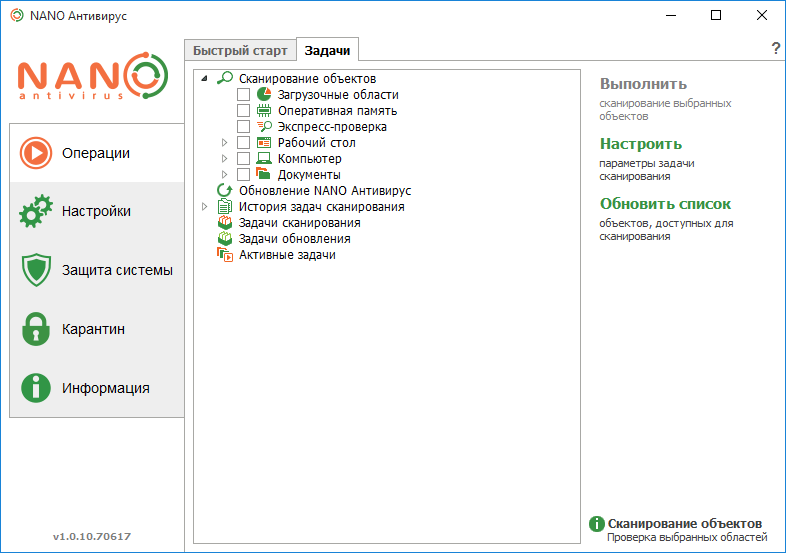Select the Экспресс-проверка row text
The image size is (786, 553).
332,126
